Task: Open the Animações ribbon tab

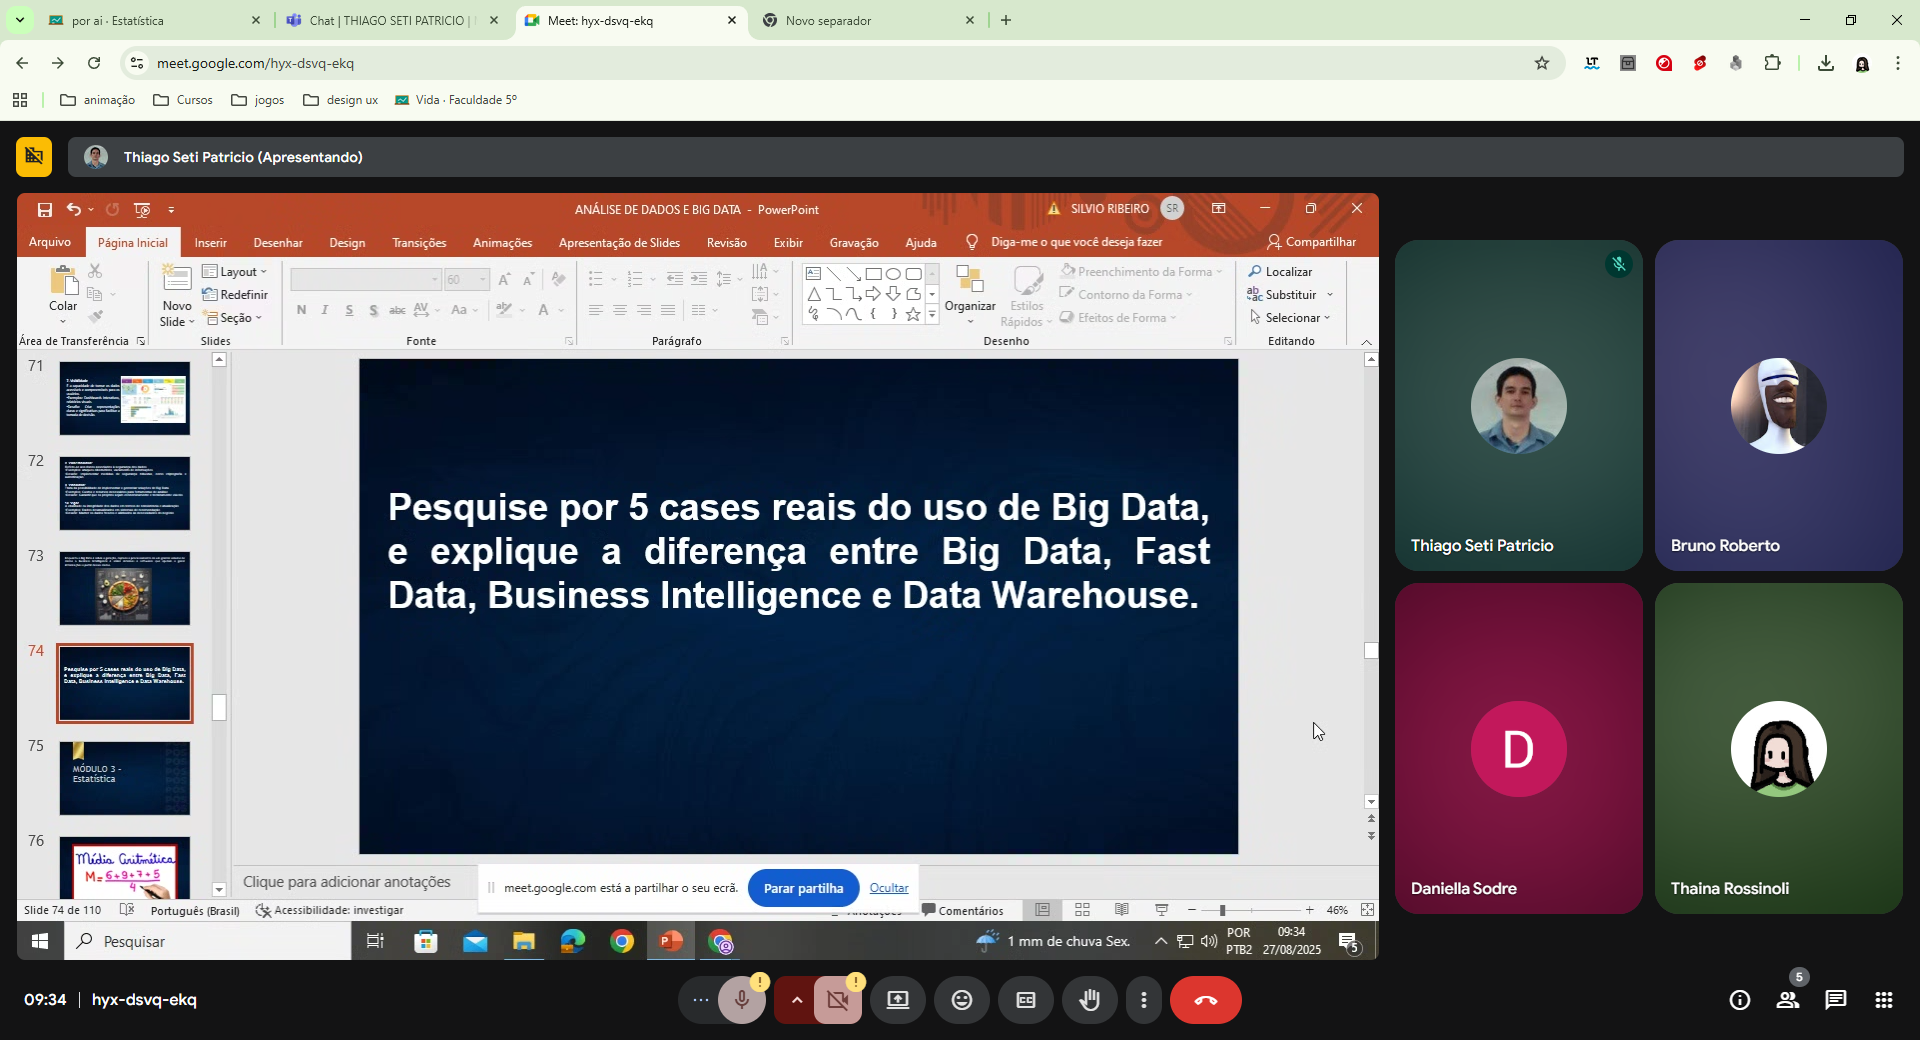Action: tap(502, 242)
